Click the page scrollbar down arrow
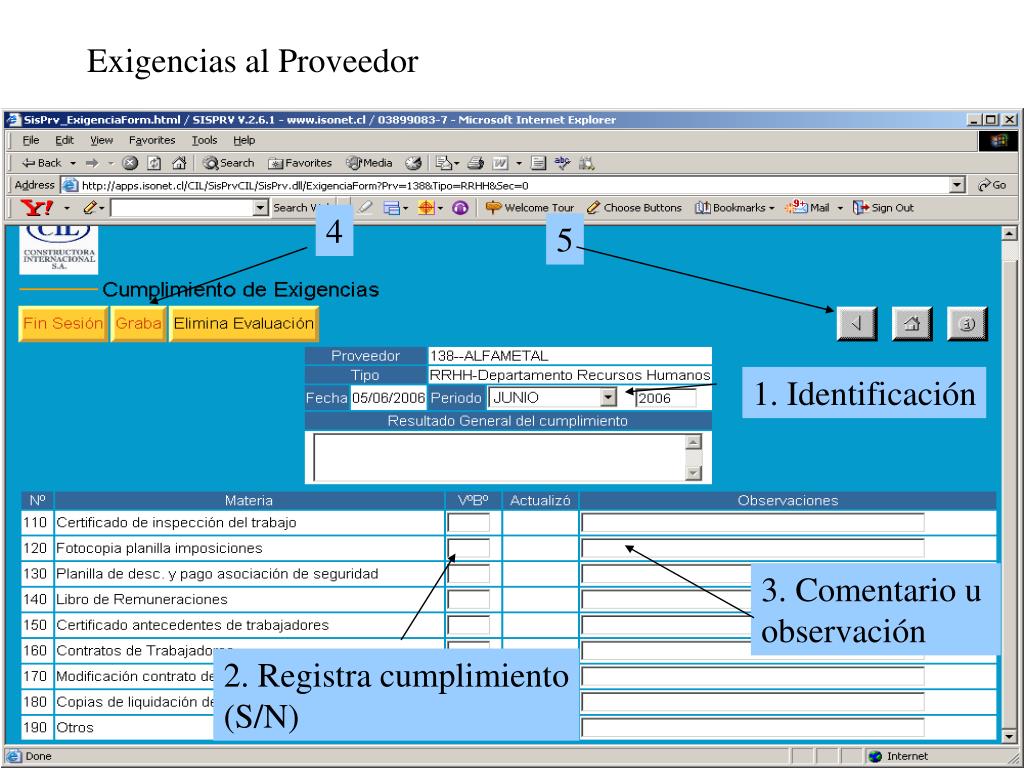 tap(1009, 736)
